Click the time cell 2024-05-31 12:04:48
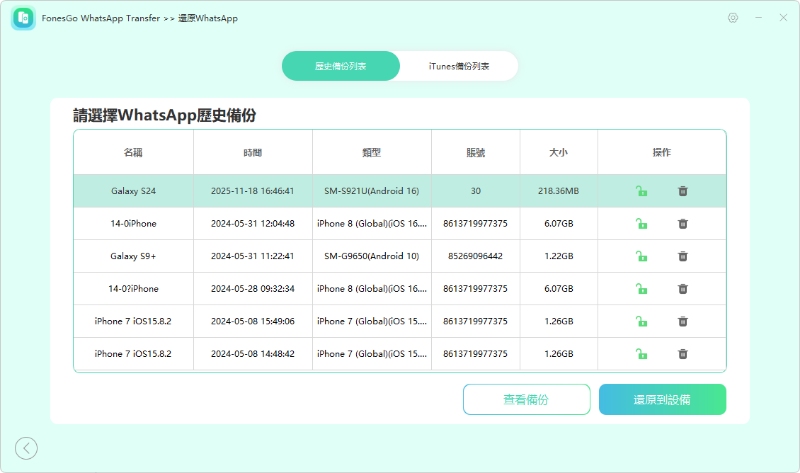 [253, 223]
